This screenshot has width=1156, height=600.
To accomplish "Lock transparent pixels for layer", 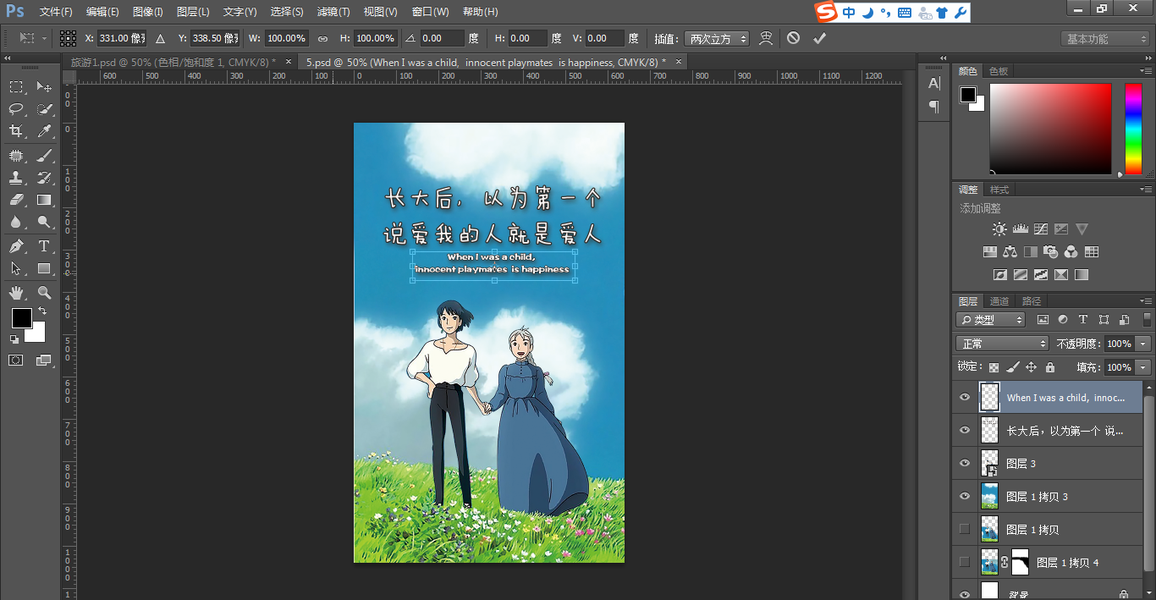I will tap(994, 367).
